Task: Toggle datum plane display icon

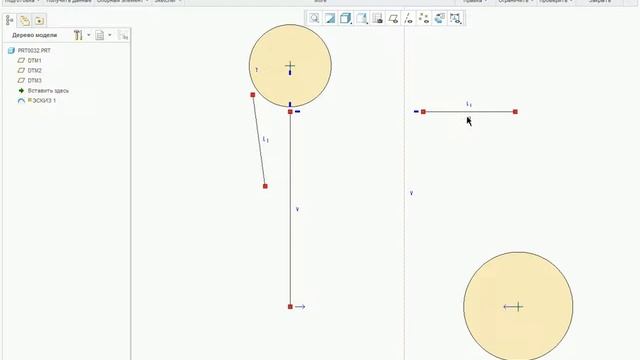Action: click(x=393, y=18)
